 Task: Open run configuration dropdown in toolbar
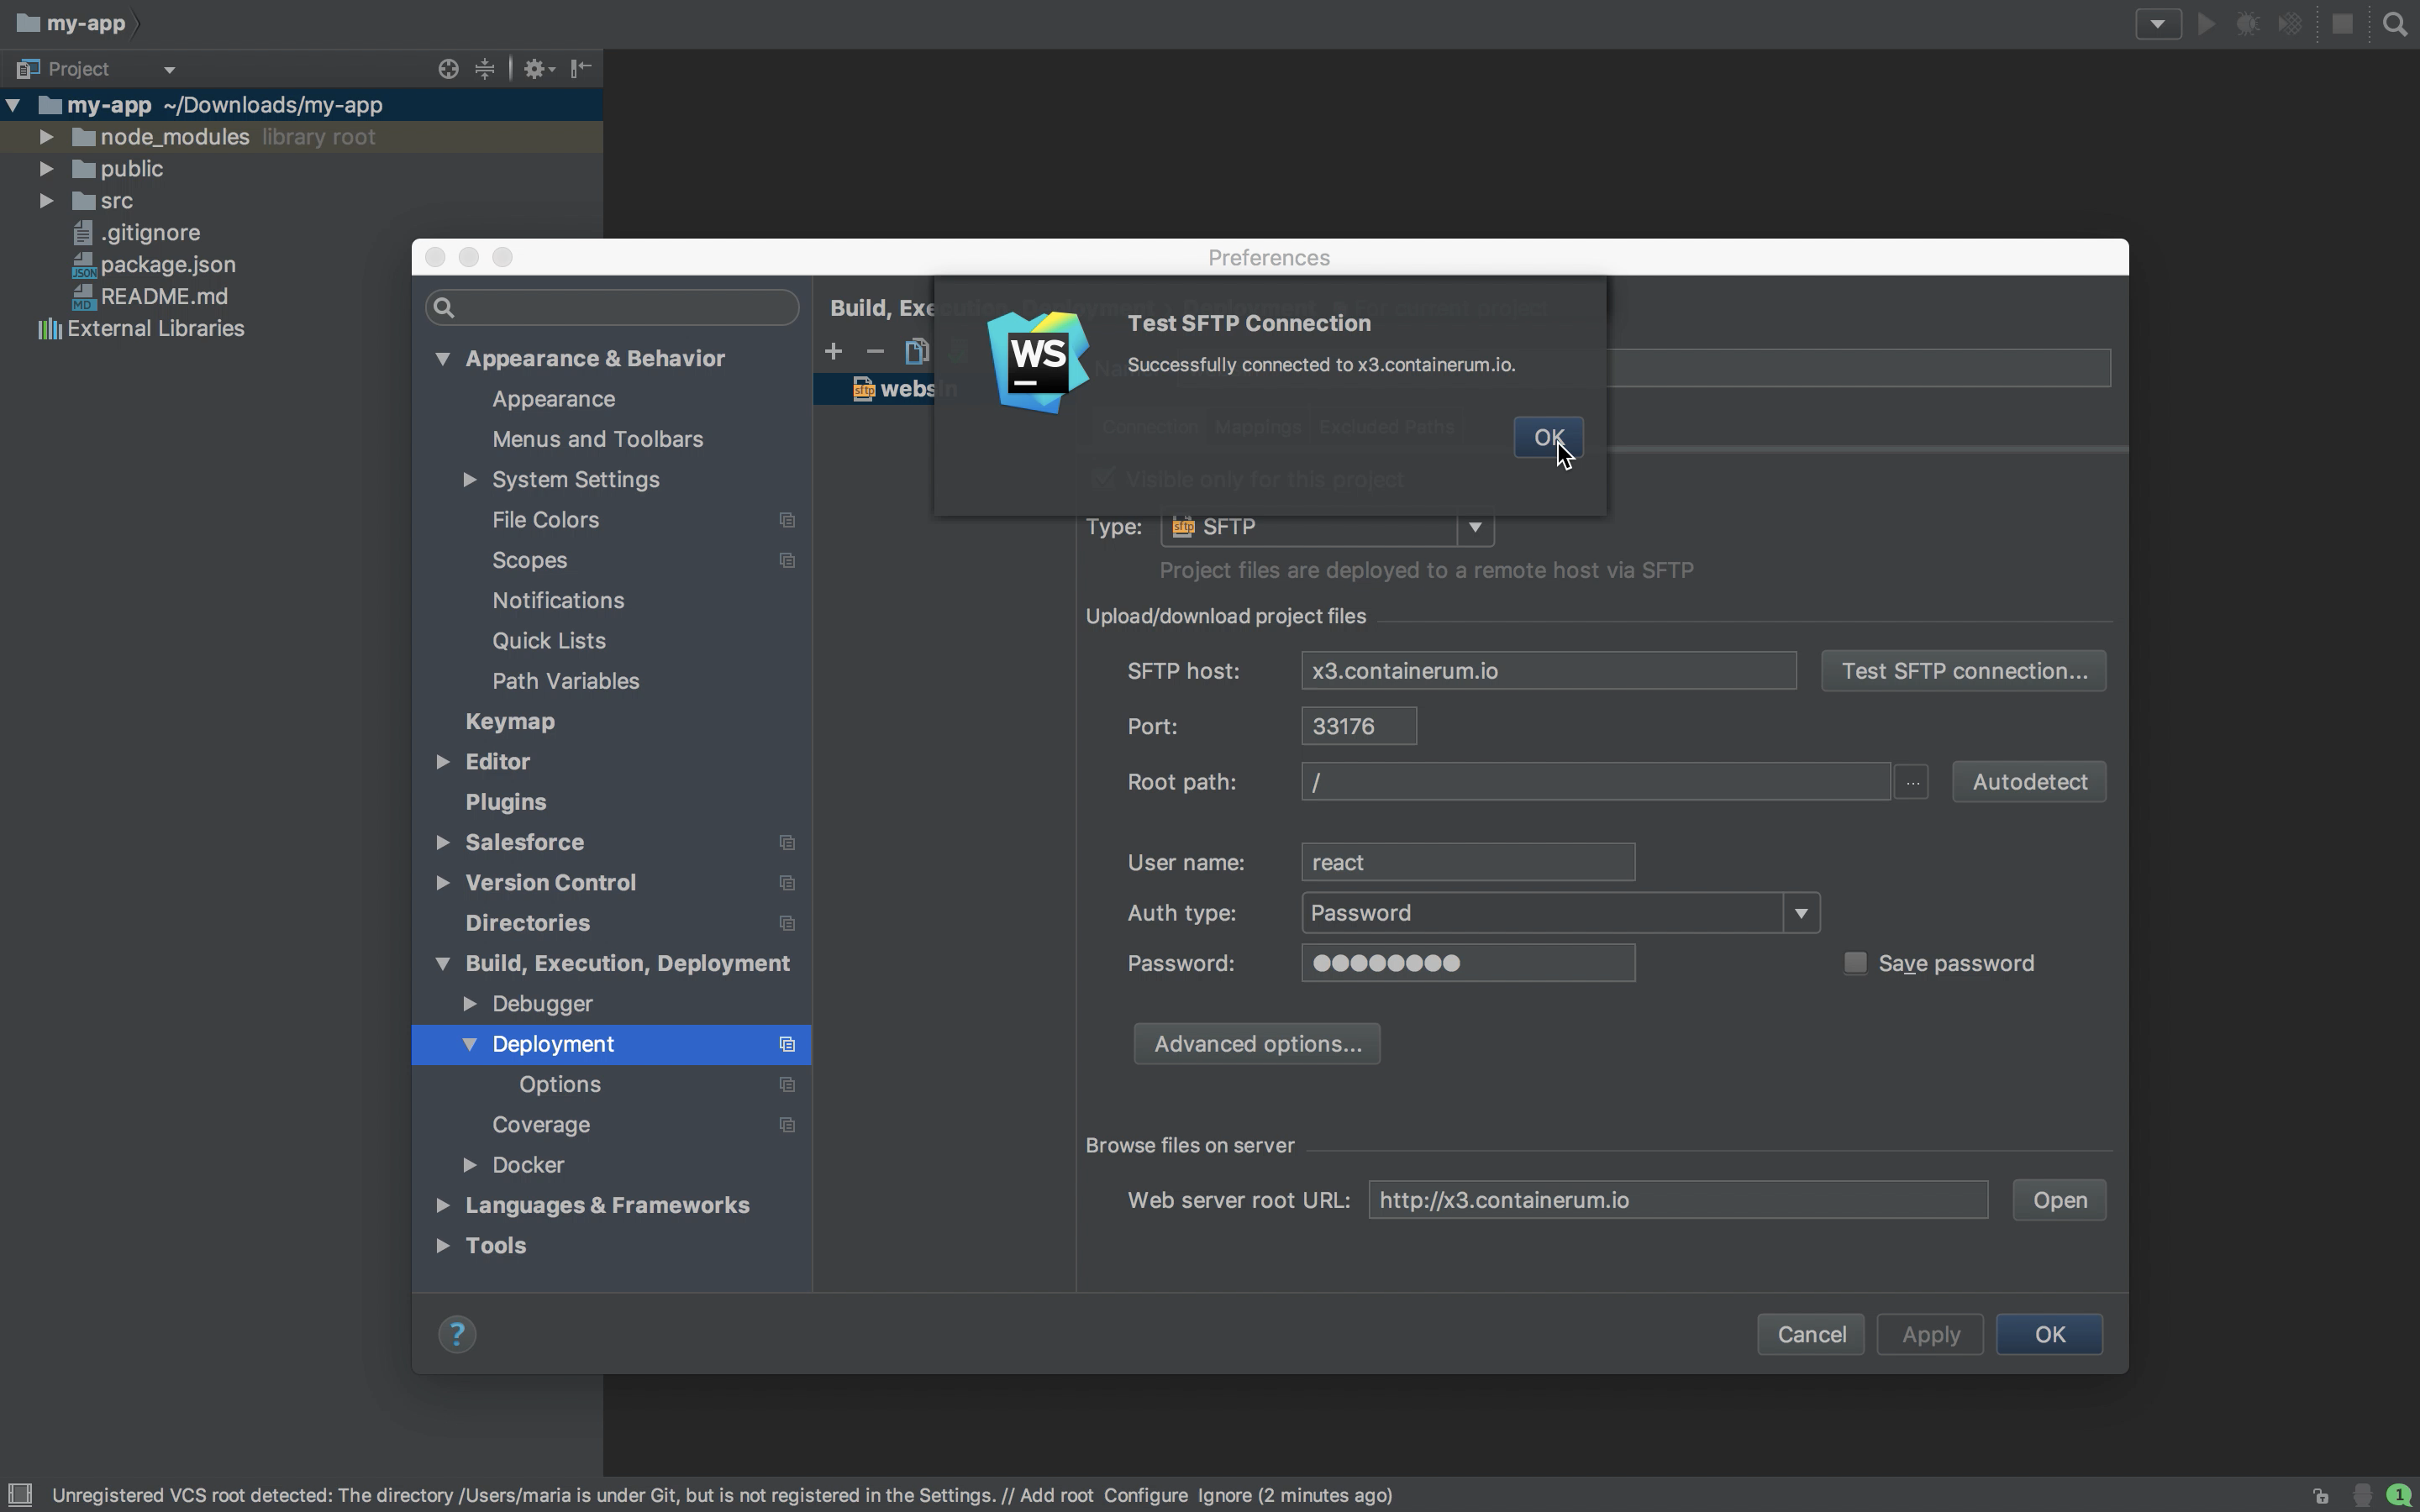(2158, 24)
